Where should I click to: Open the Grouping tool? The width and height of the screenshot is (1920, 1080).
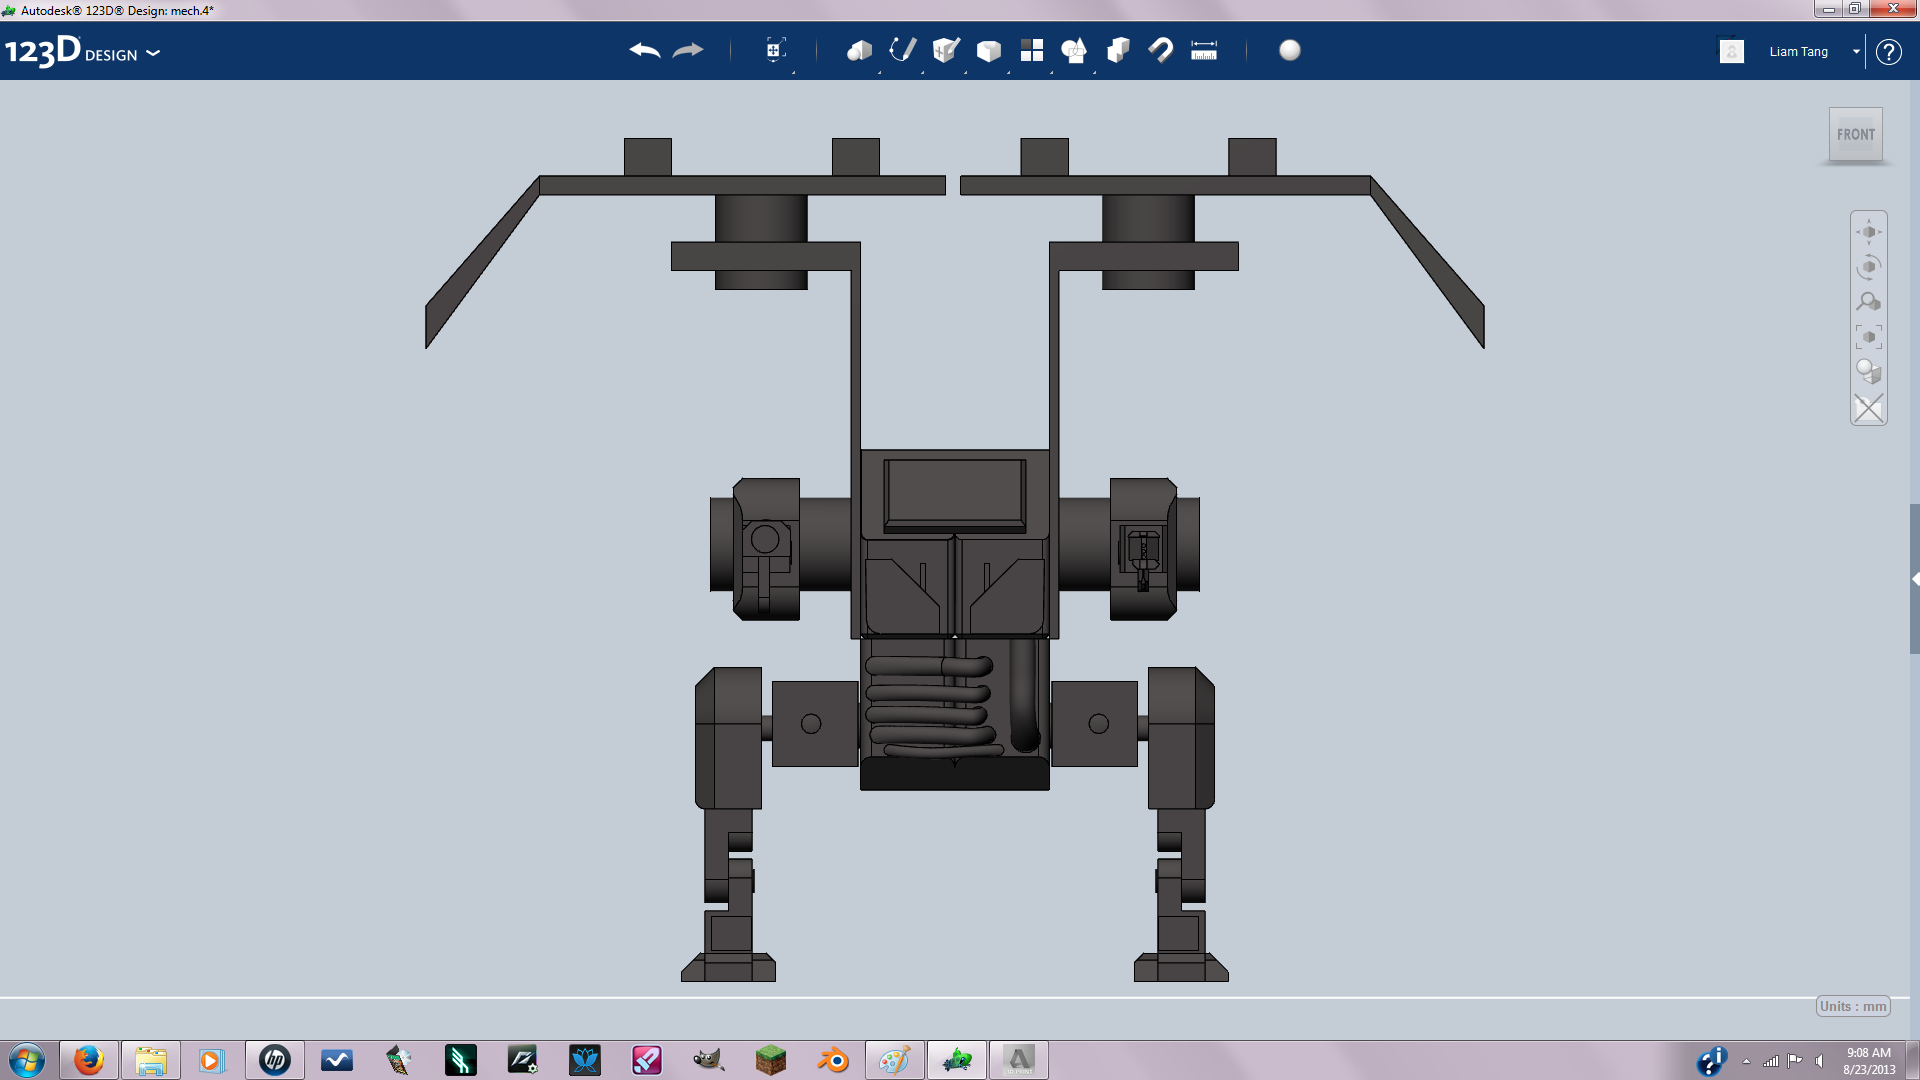[1074, 50]
